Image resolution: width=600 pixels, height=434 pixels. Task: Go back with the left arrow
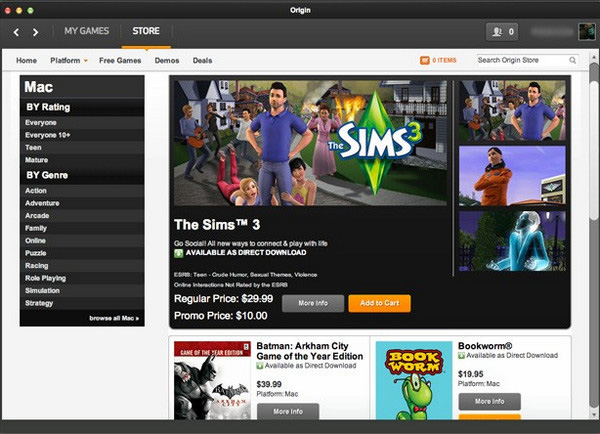pos(16,32)
